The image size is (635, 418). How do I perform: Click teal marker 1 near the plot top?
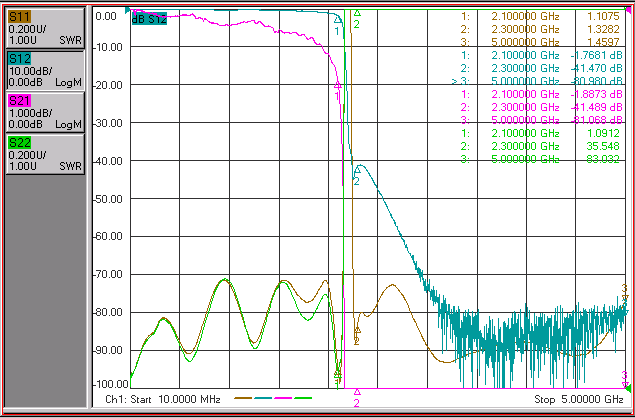tap(337, 25)
